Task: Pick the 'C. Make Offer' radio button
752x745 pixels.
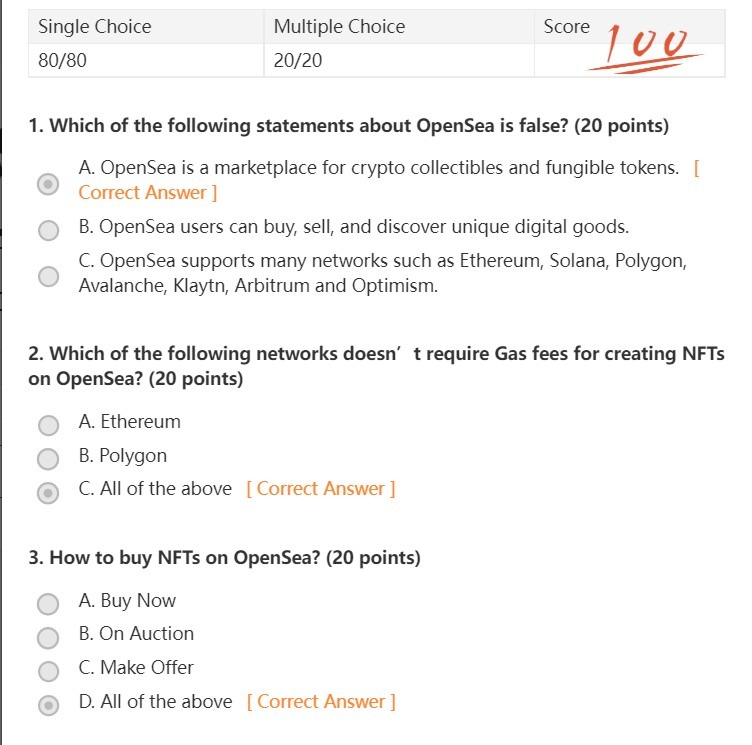Action: coord(48,671)
